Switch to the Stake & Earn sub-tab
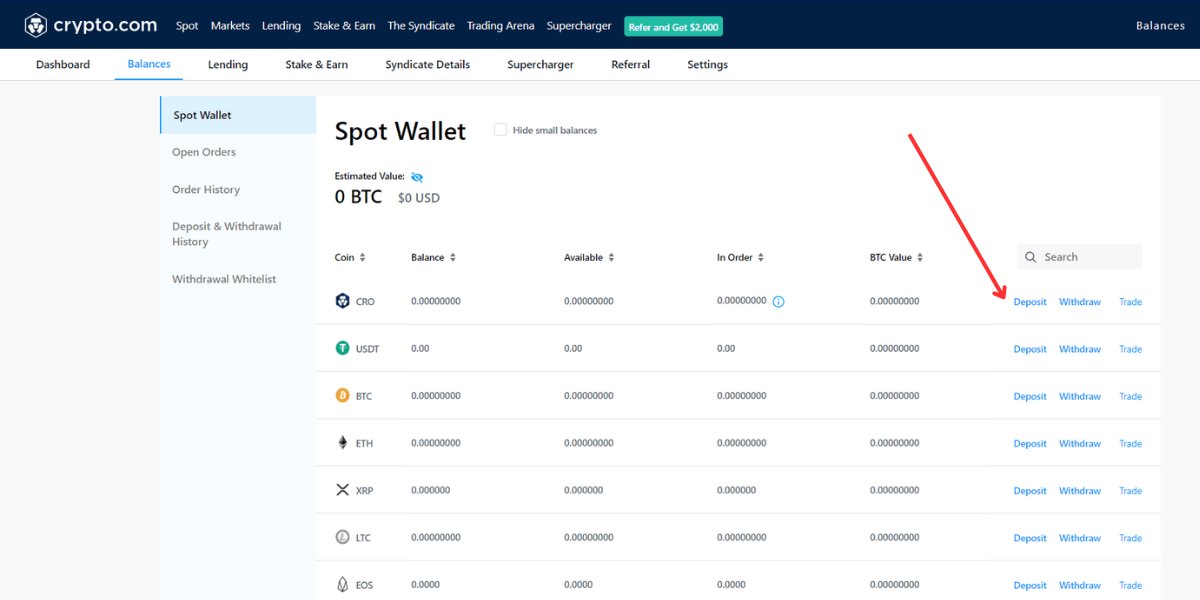 pyautogui.click(x=317, y=64)
